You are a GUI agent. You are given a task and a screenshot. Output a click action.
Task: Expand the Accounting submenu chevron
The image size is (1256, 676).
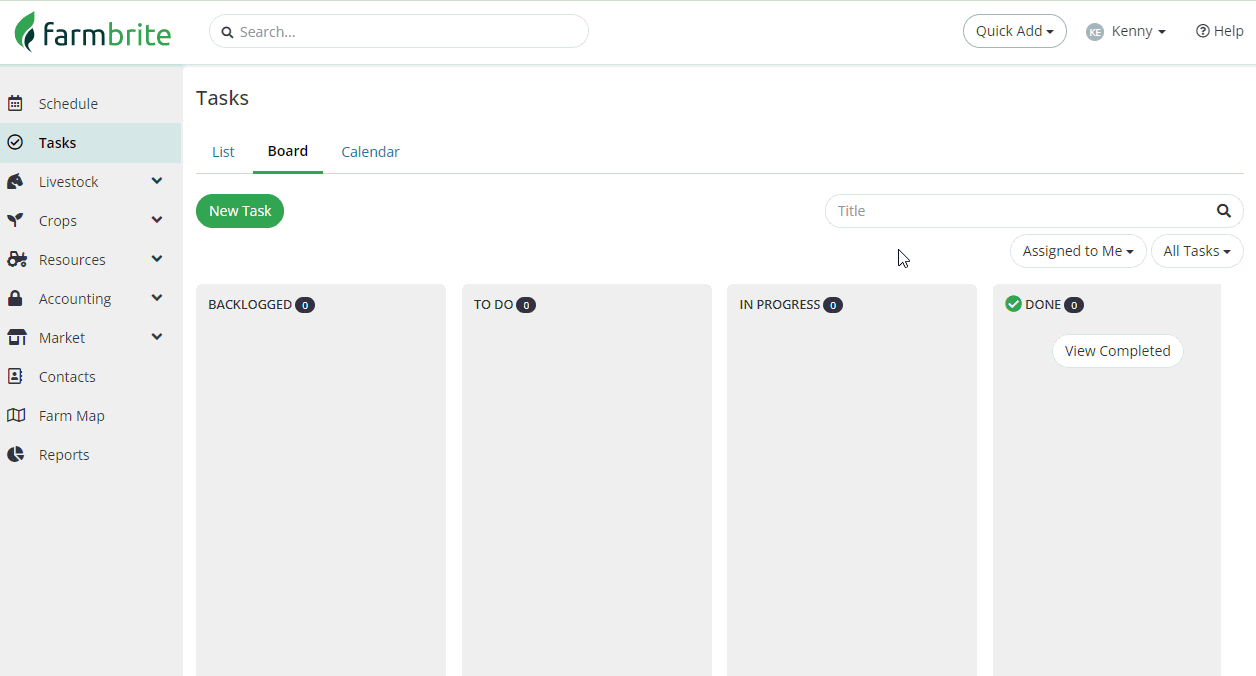[x=156, y=298]
